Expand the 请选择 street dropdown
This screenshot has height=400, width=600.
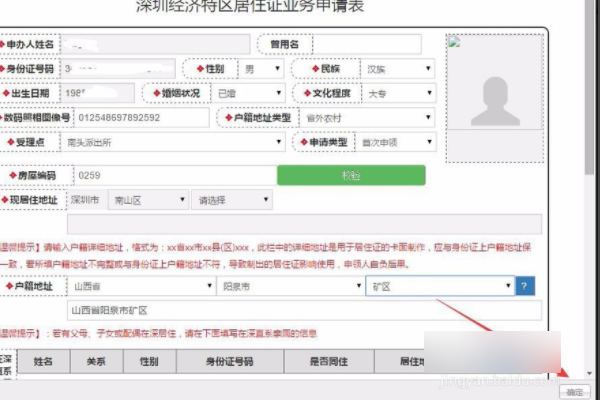[x=232, y=200]
